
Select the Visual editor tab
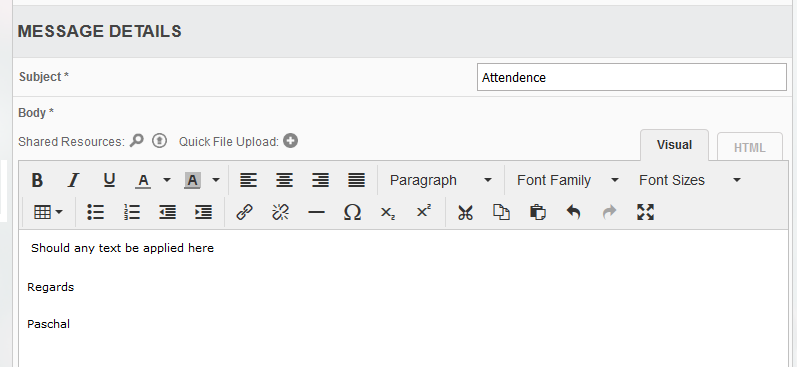(674, 145)
